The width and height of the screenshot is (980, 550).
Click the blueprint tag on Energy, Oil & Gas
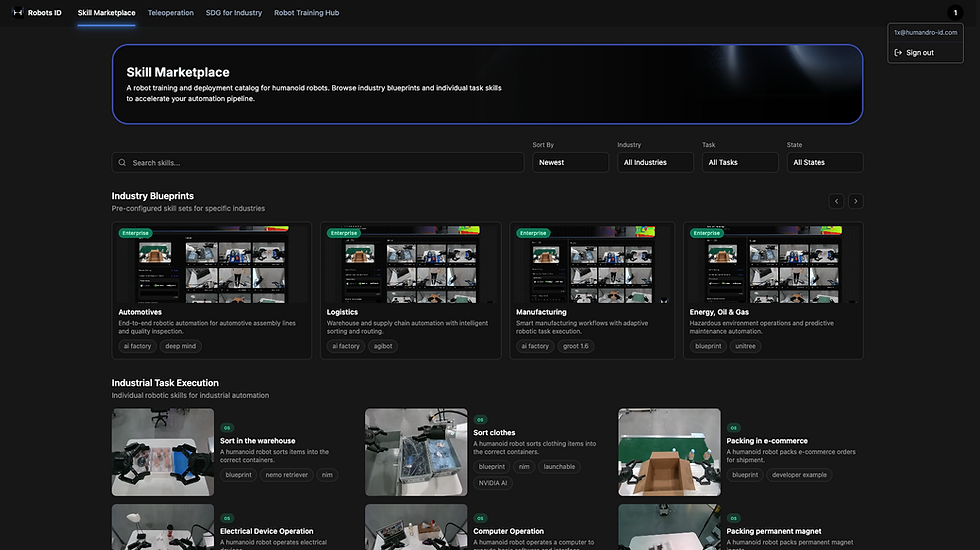[x=708, y=346]
